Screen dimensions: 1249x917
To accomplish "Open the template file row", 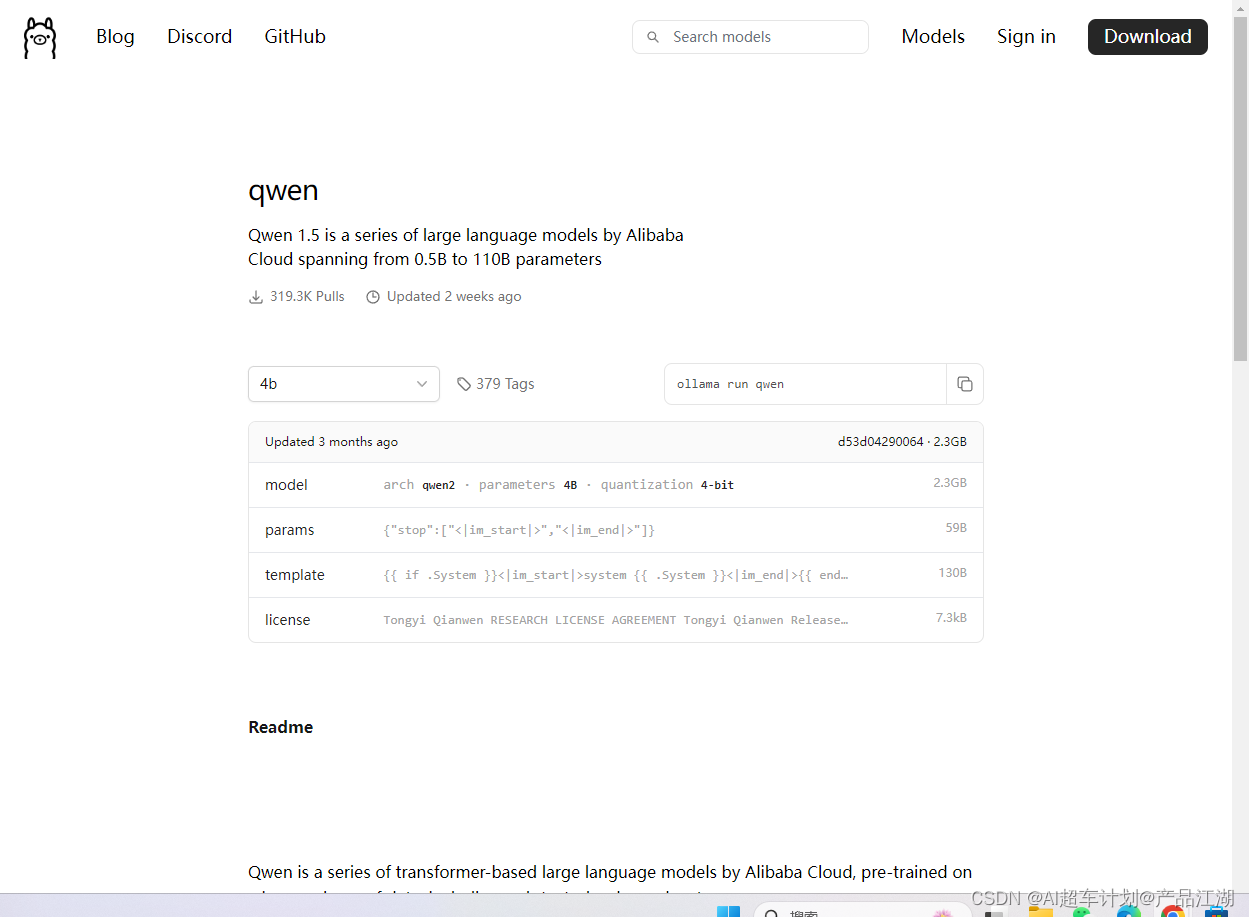I will click(616, 575).
